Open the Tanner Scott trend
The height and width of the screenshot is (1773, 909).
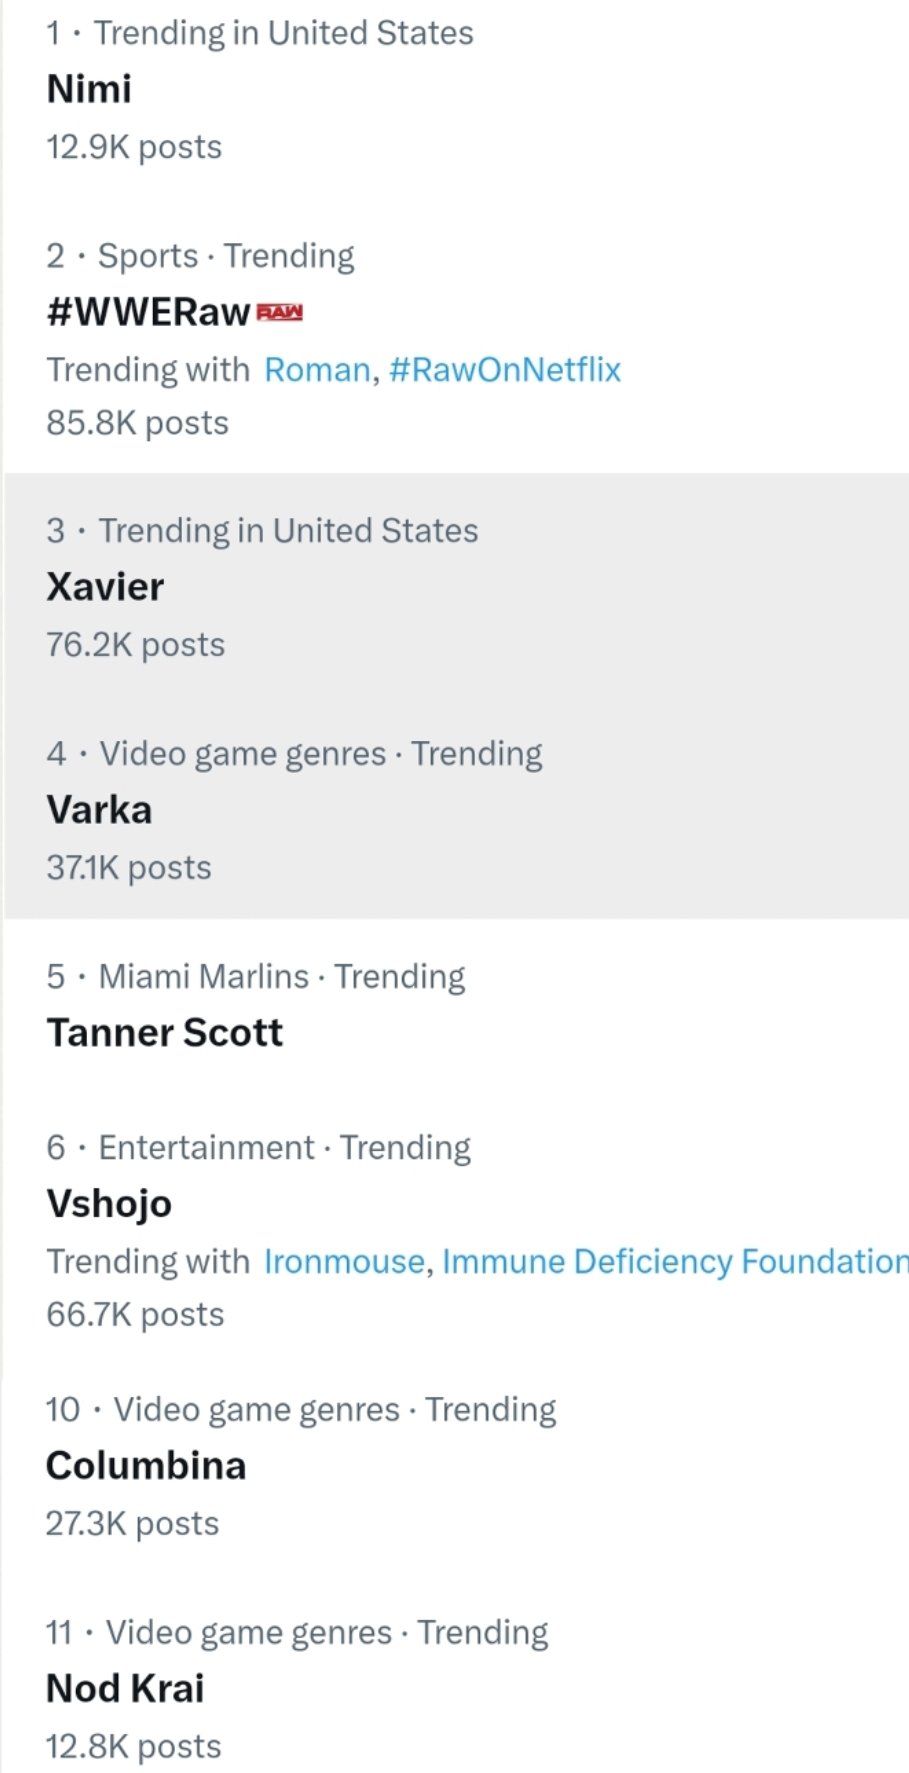pos(165,1033)
